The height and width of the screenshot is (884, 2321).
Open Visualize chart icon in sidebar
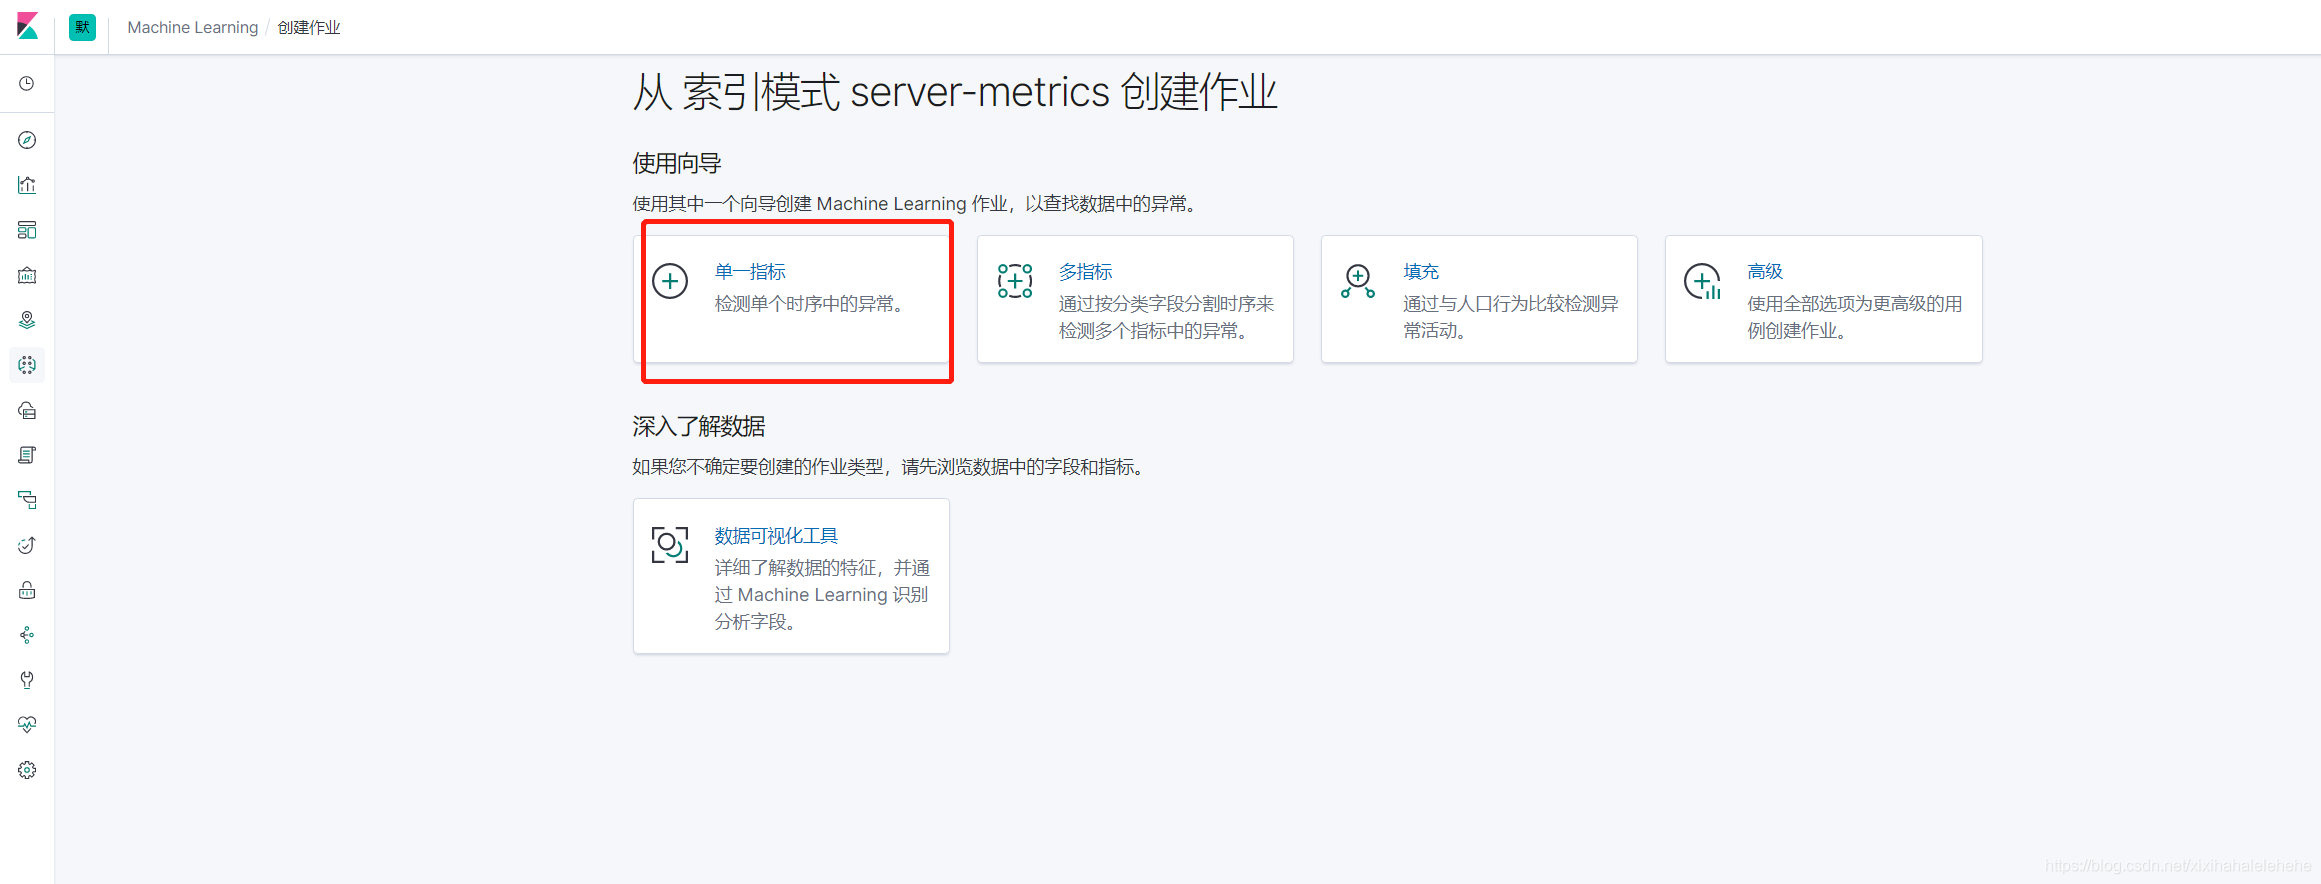pyautogui.click(x=27, y=185)
